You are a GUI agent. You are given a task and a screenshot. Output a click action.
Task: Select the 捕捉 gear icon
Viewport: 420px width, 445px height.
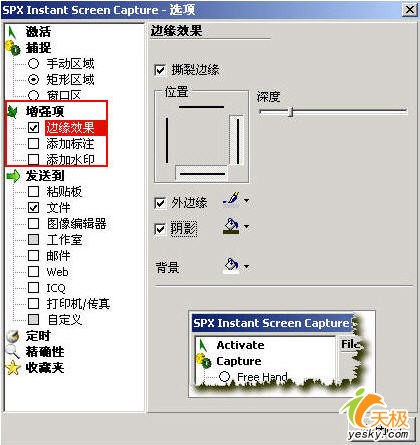(13, 48)
